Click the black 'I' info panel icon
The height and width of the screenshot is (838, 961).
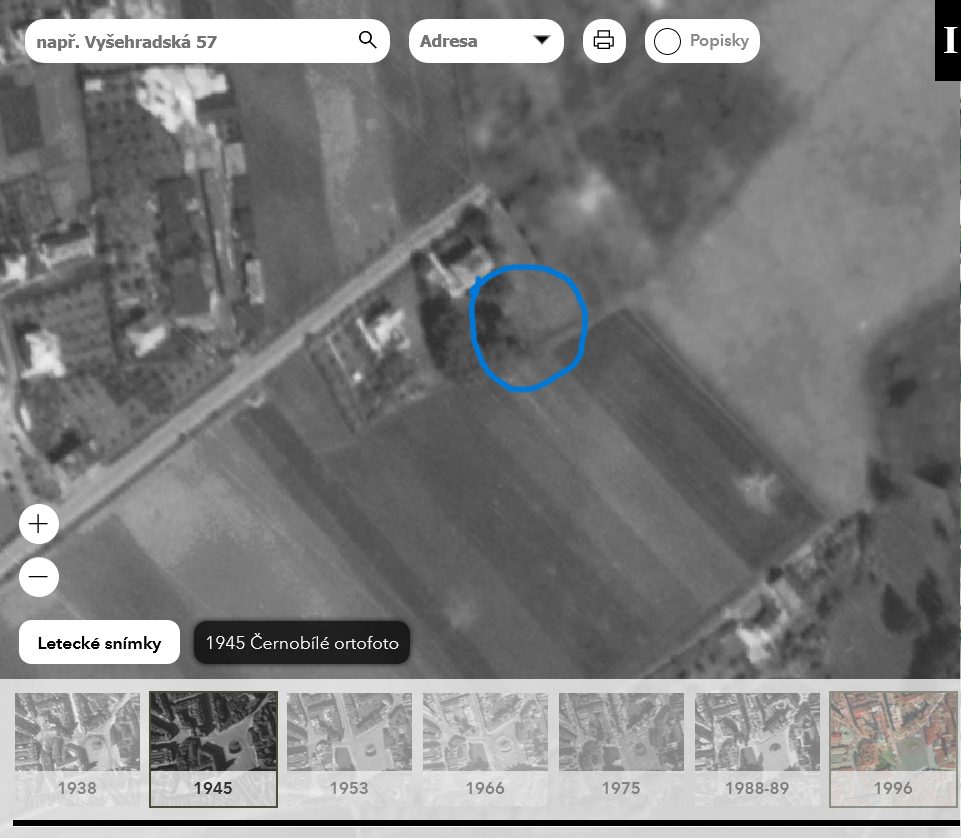click(x=948, y=41)
